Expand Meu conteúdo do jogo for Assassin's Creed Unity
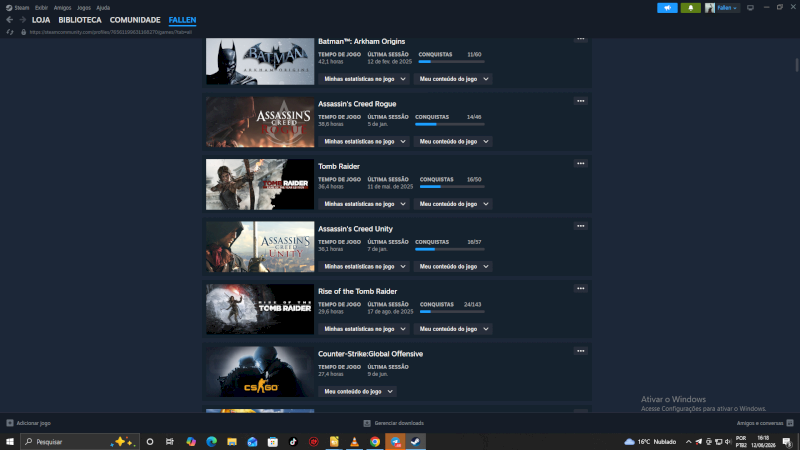The width and height of the screenshot is (800, 450). 453,266
